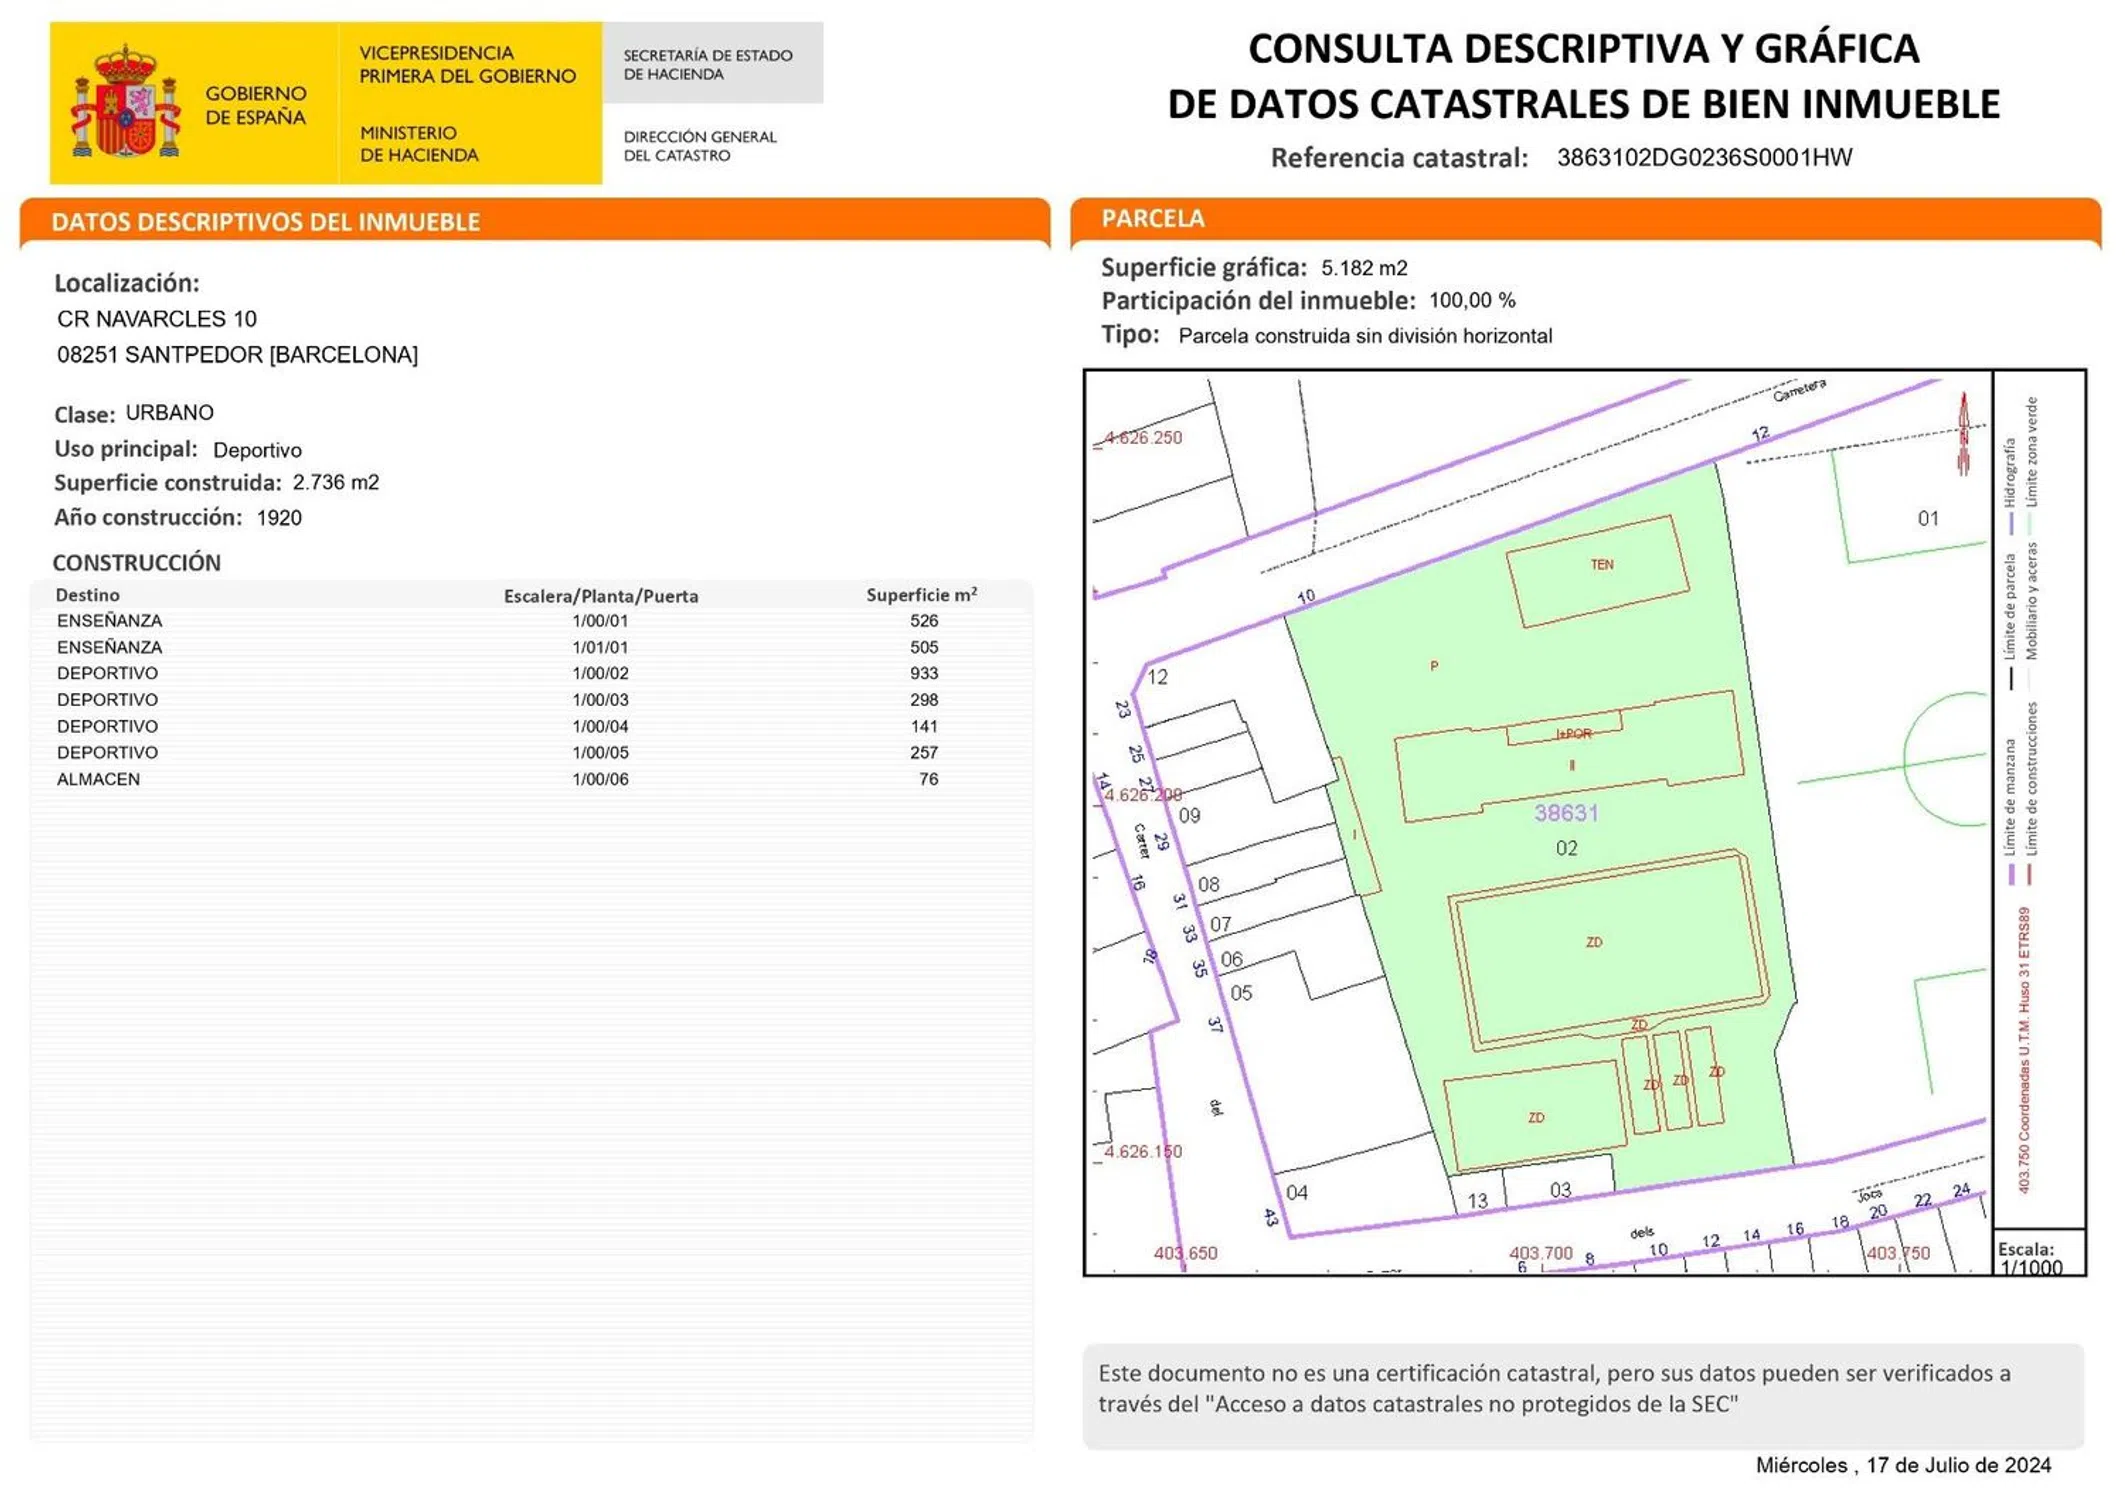
Task: Click the I+POR building label on map
Action: 1573,734
